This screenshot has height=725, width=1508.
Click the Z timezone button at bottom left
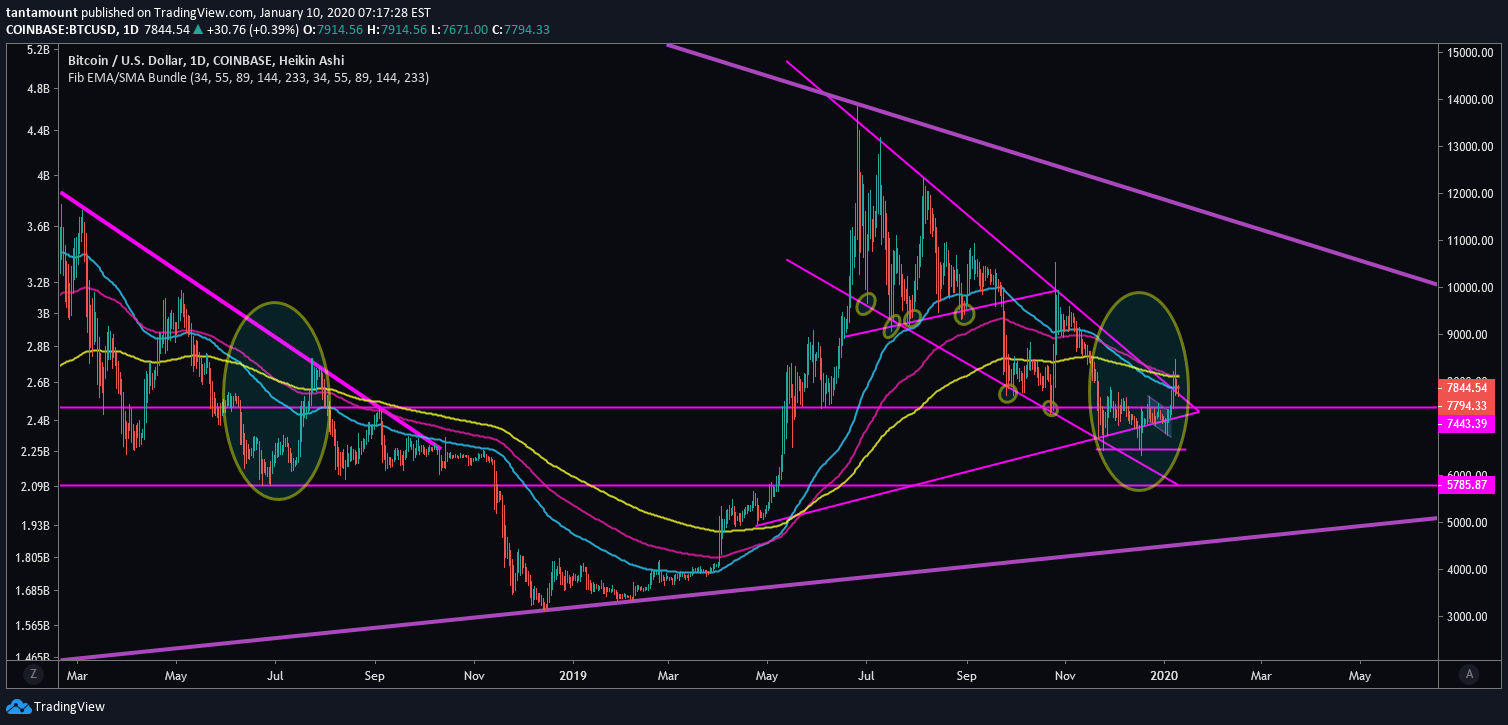tap(33, 674)
